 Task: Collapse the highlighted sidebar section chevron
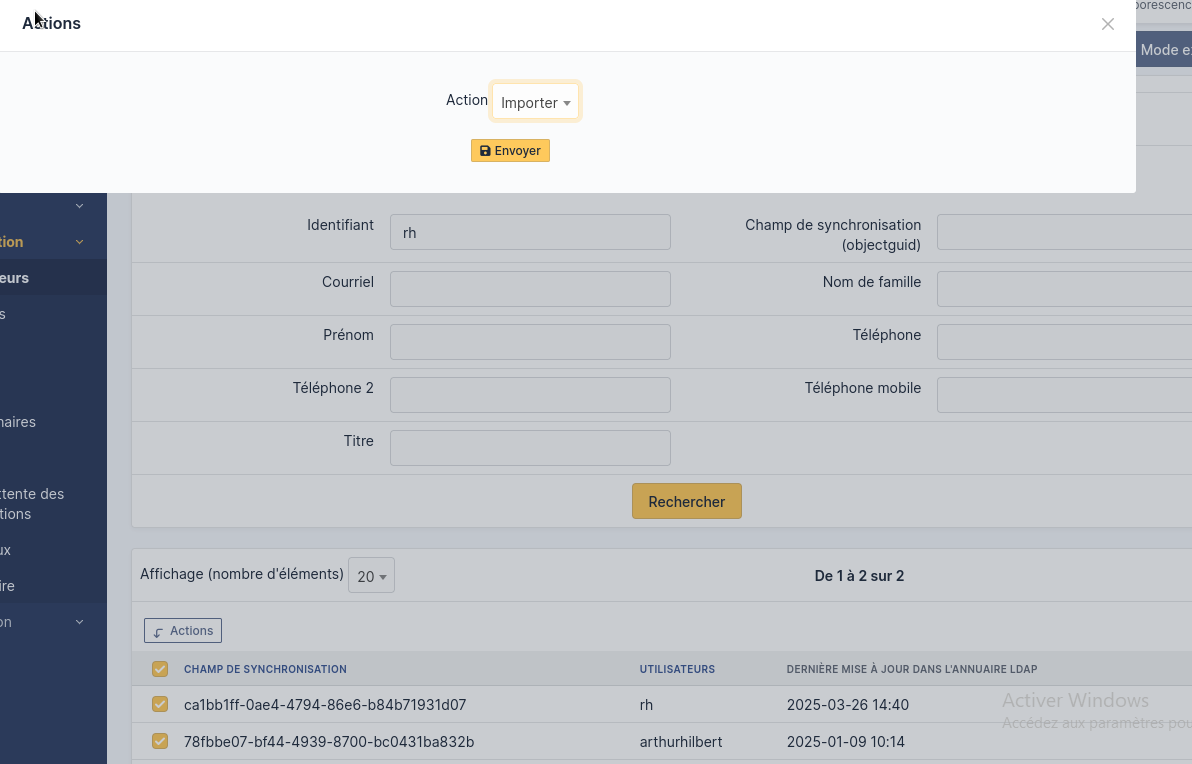(x=80, y=242)
